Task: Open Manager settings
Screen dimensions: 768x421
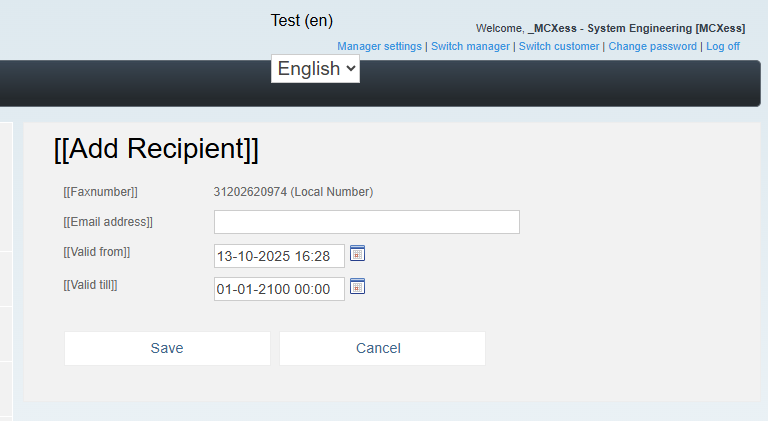Action: tap(379, 46)
